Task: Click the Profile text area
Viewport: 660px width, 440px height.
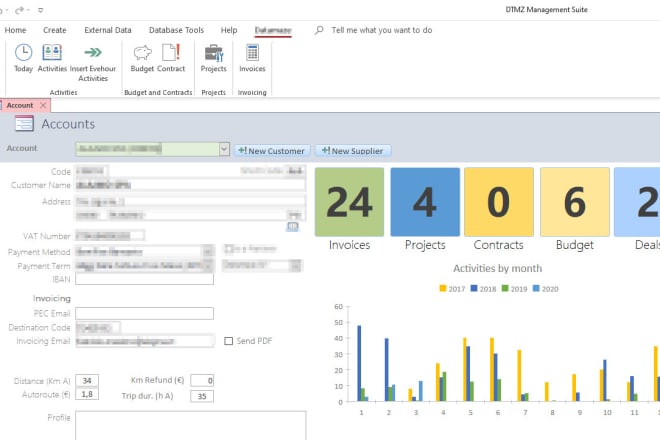Action: coord(191,426)
